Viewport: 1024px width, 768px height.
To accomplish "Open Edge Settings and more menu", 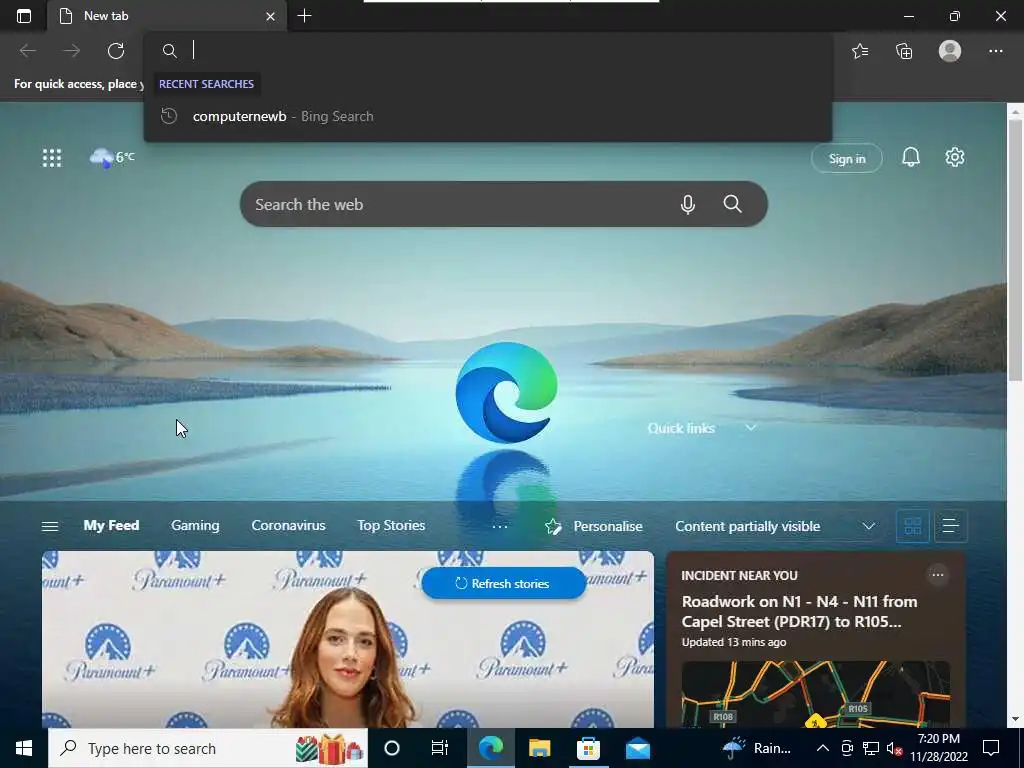I will pos(995,51).
